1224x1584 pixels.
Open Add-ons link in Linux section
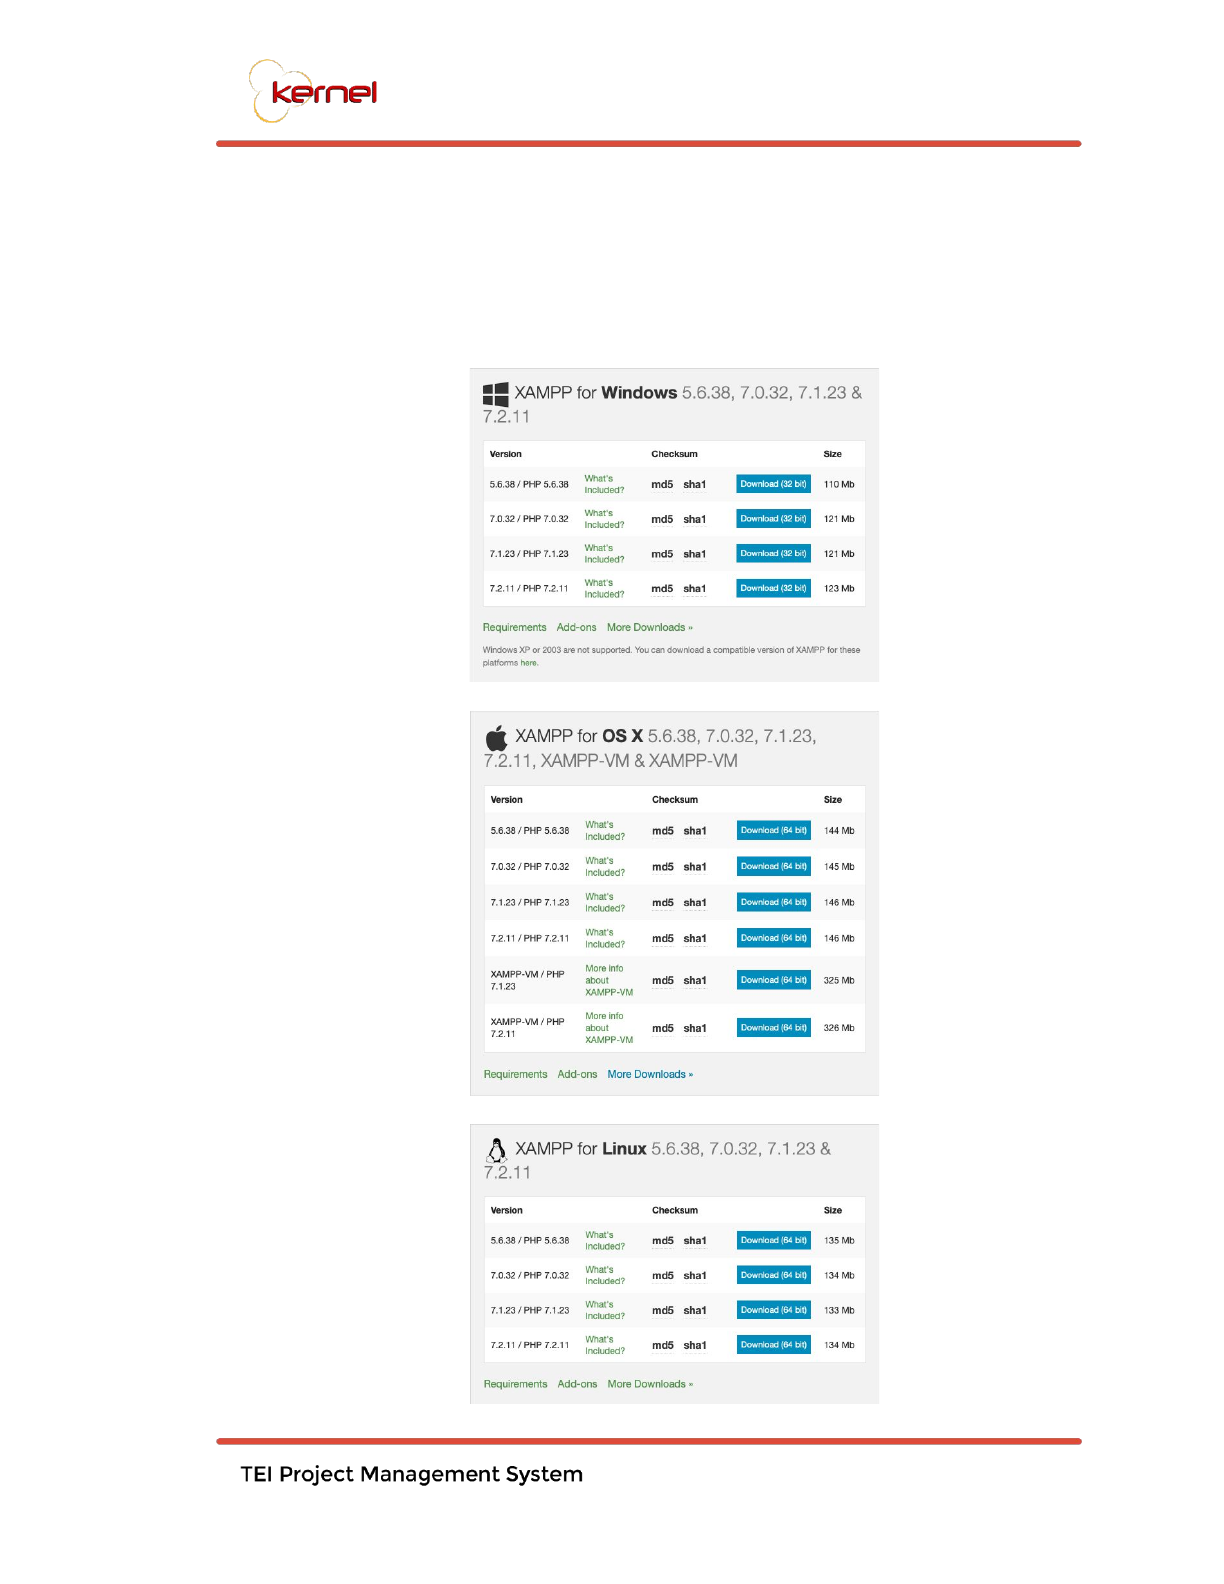click(577, 1384)
